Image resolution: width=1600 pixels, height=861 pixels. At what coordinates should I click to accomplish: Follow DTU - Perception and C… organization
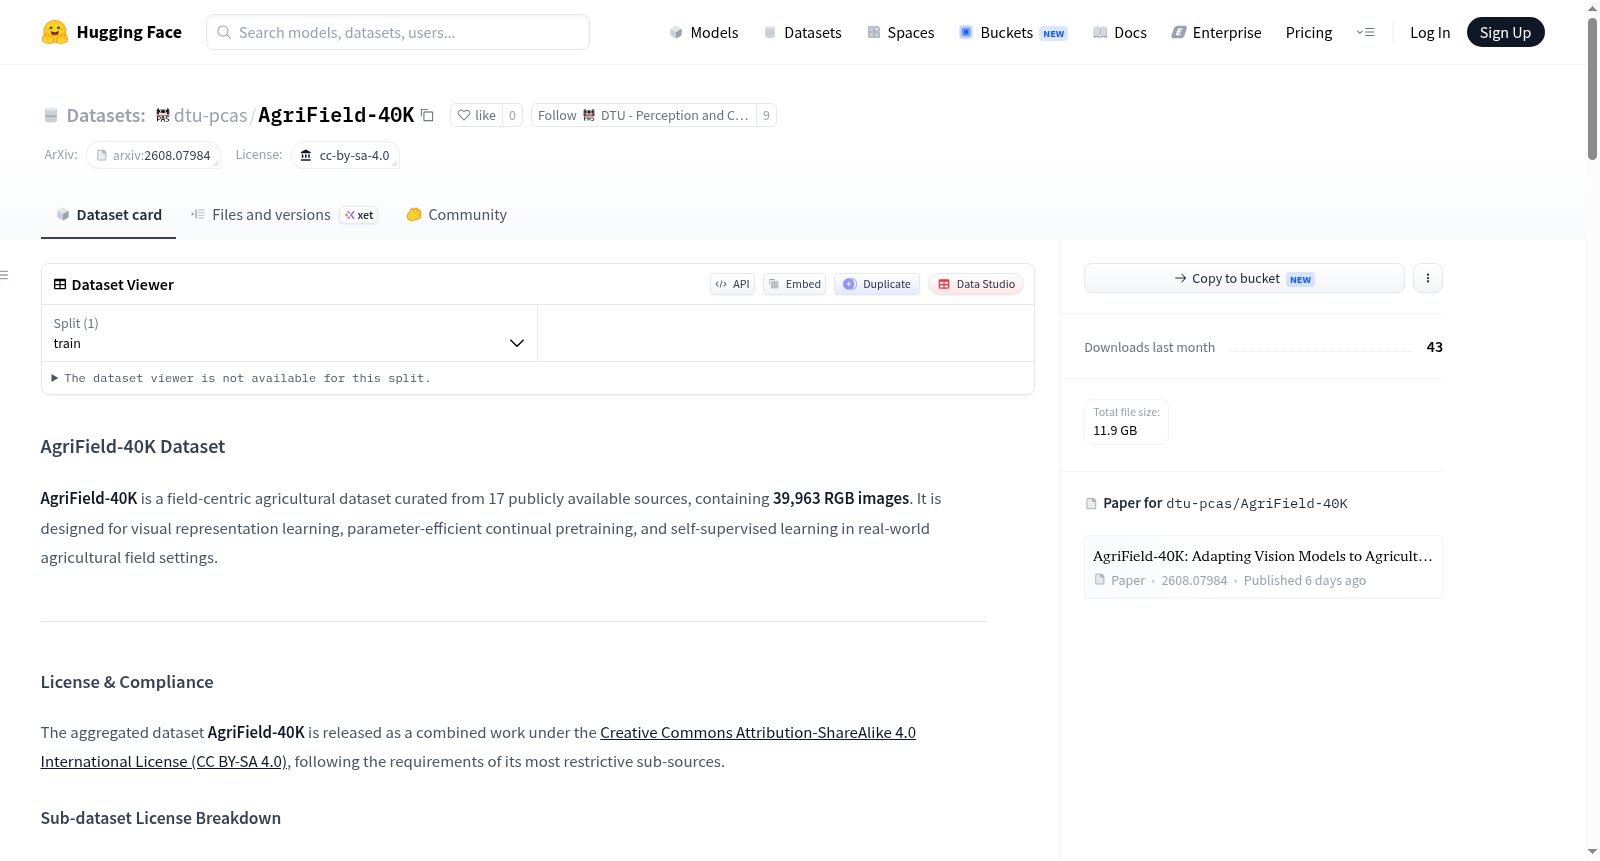pos(644,115)
